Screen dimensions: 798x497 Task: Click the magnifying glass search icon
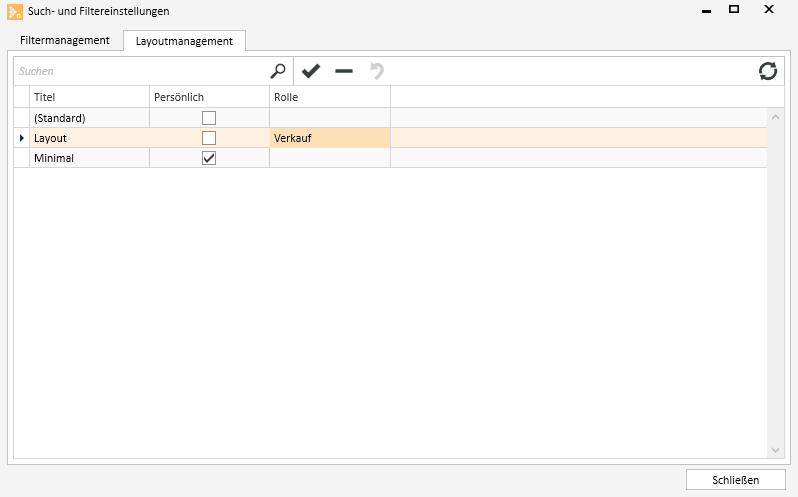tap(278, 71)
